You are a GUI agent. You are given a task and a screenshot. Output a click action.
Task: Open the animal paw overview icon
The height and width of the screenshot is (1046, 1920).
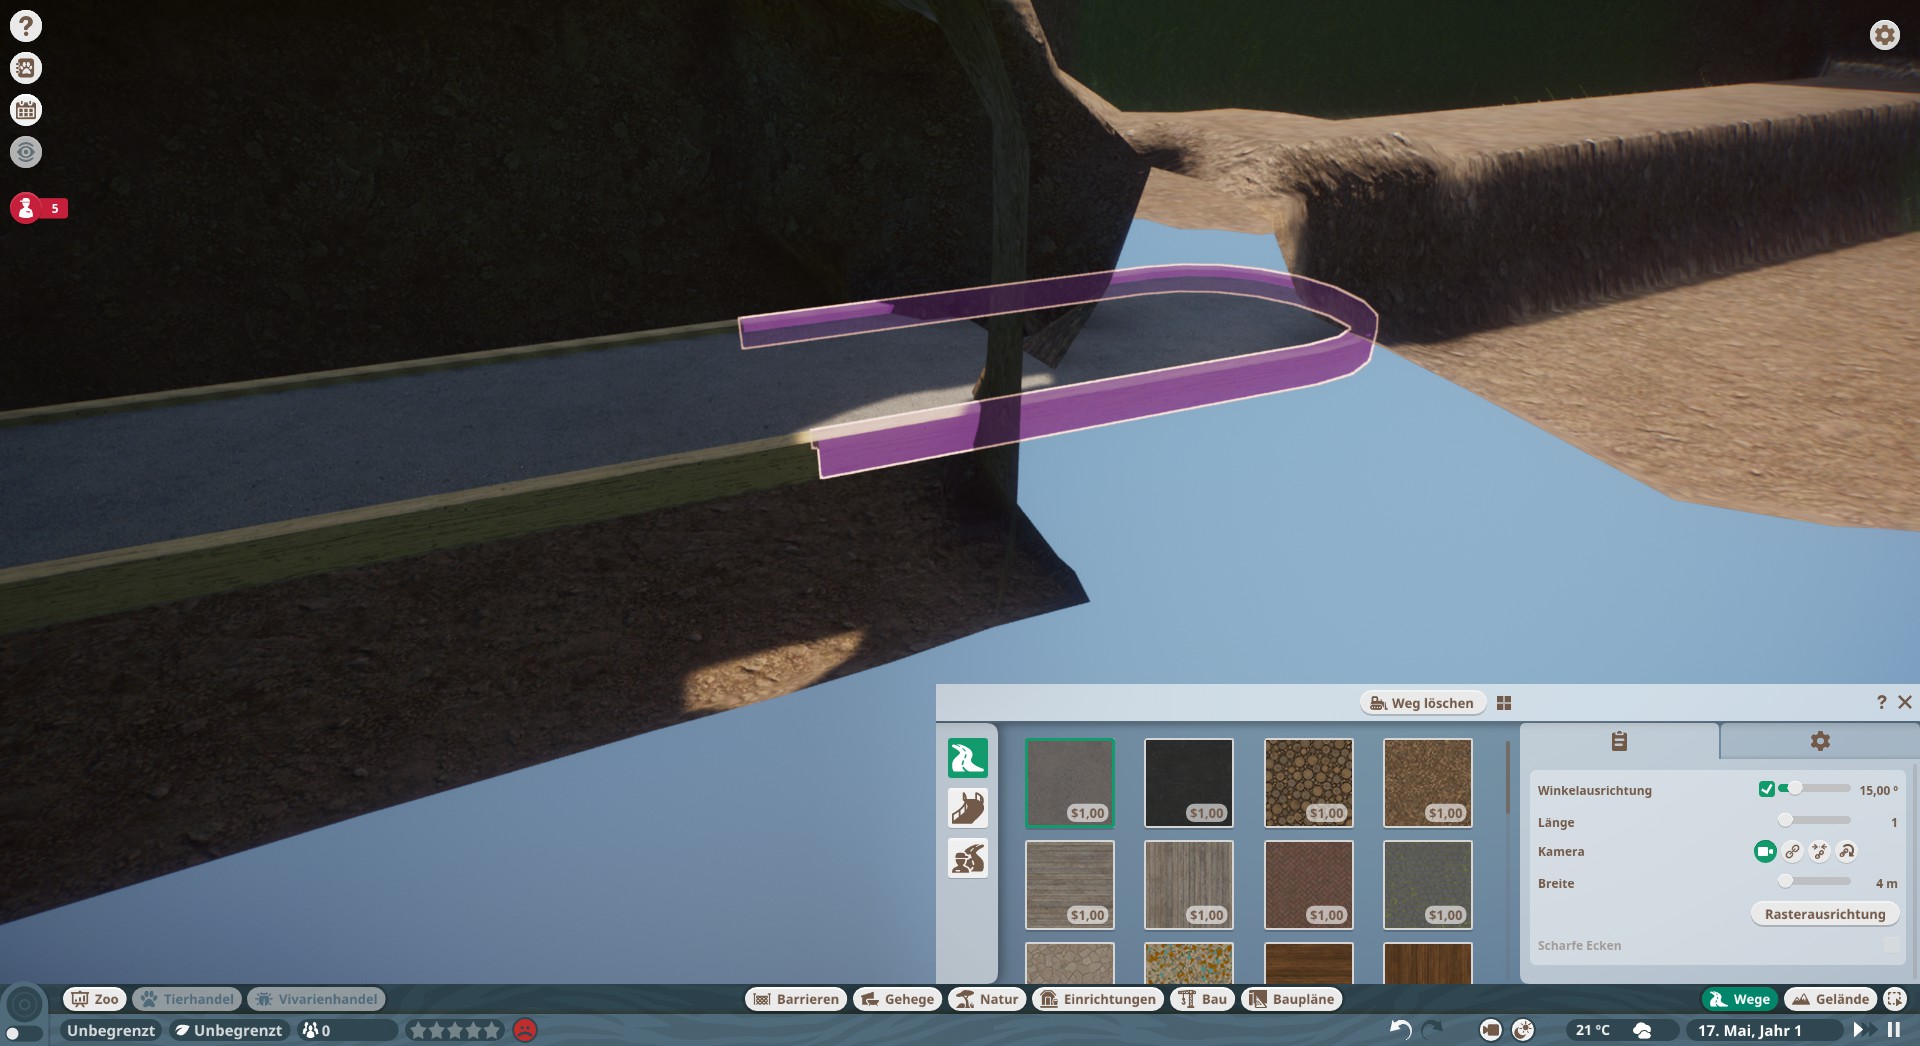(x=26, y=68)
